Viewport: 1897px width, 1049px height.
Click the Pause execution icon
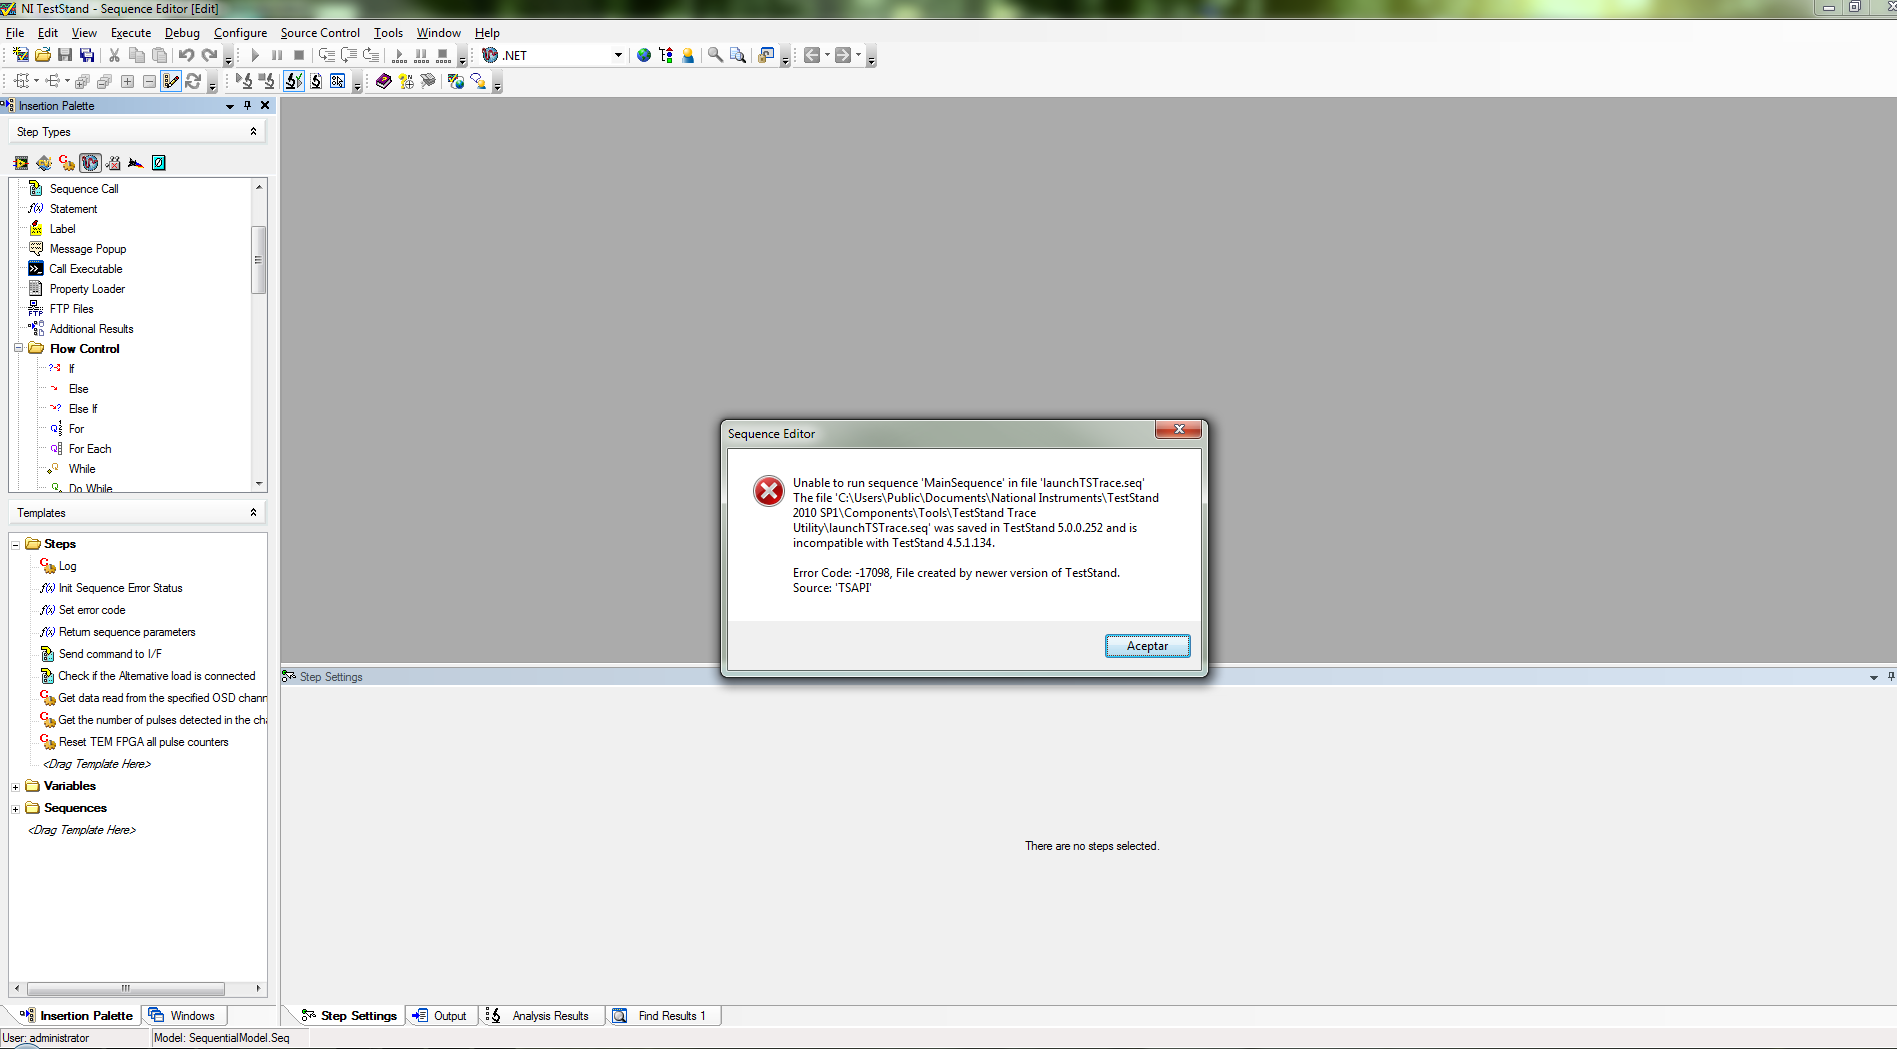277,55
